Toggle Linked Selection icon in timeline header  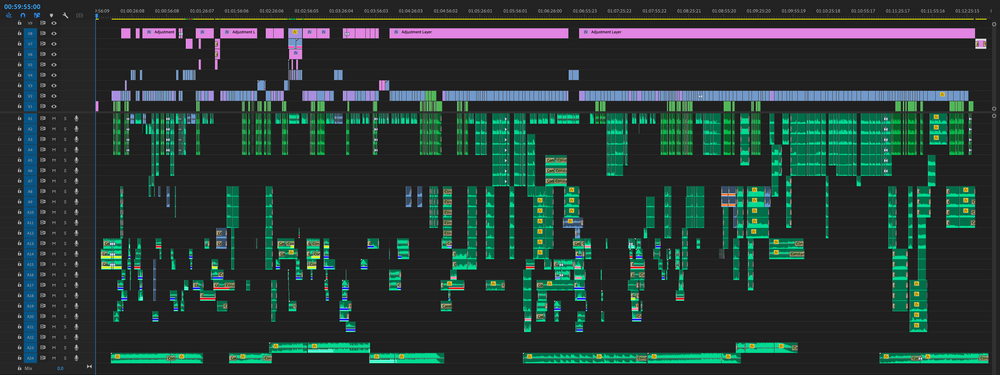coord(37,15)
